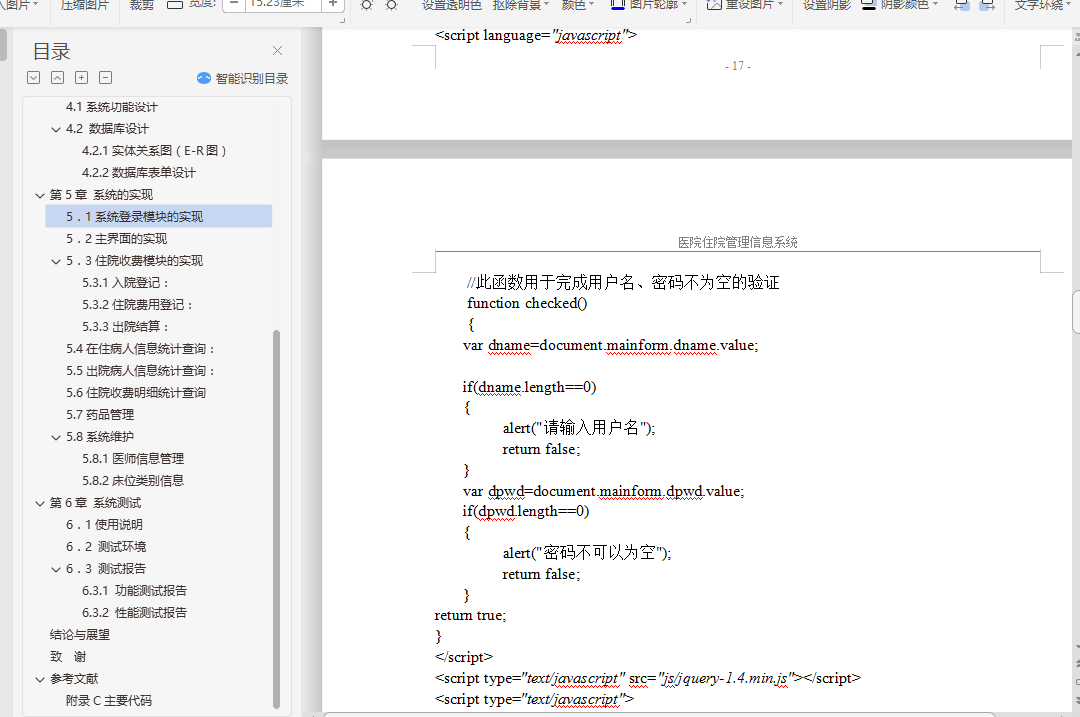Select the 裁剪 crop tool
This screenshot has height=717, width=1080.
[x=142, y=5]
